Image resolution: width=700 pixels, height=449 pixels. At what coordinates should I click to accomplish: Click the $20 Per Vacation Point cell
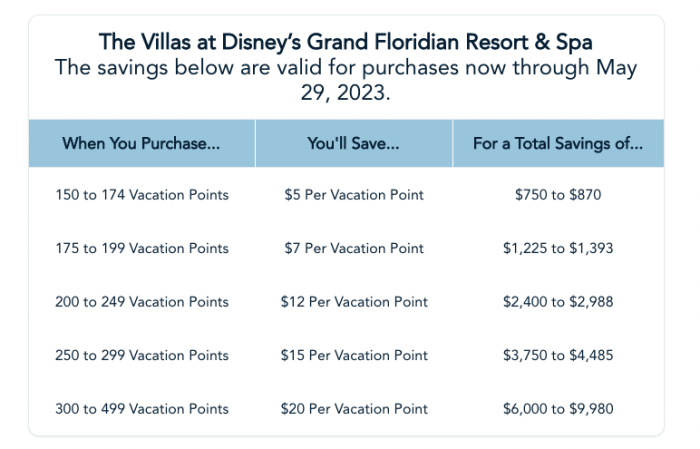click(x=354, y=409)
